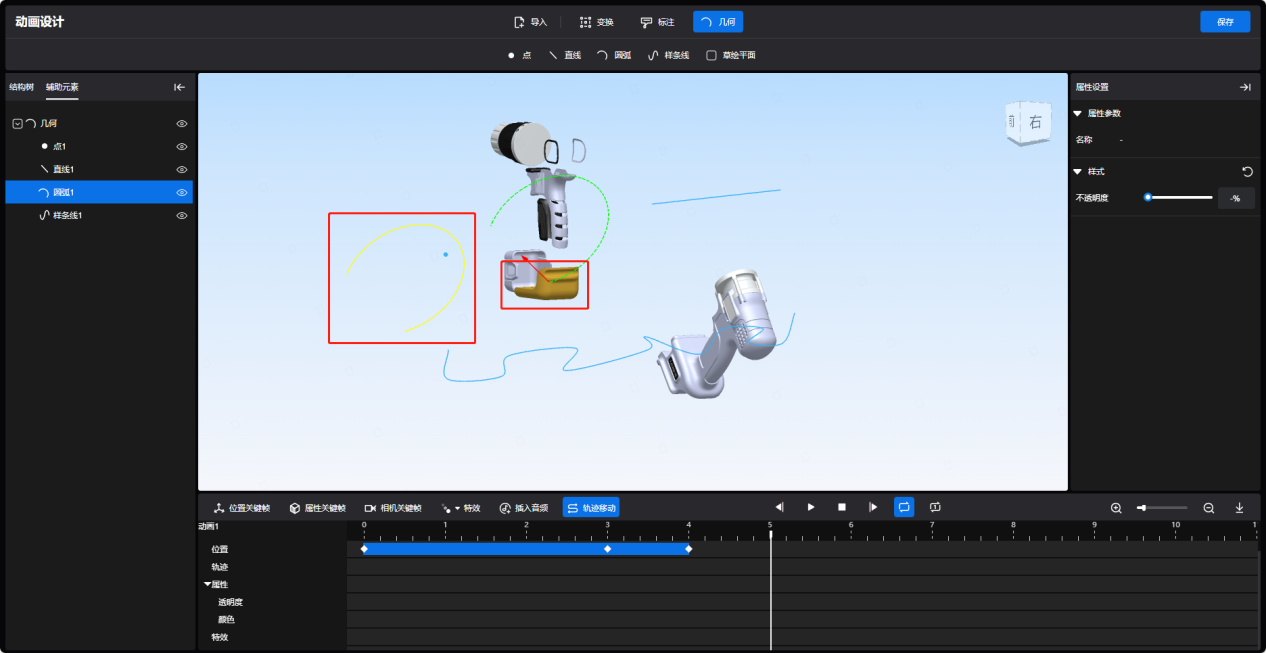Viewport: 1266px width, 653px height.
Task: Select the 草绘平面 sketch plane option
Action: click(x=731, y=55)
